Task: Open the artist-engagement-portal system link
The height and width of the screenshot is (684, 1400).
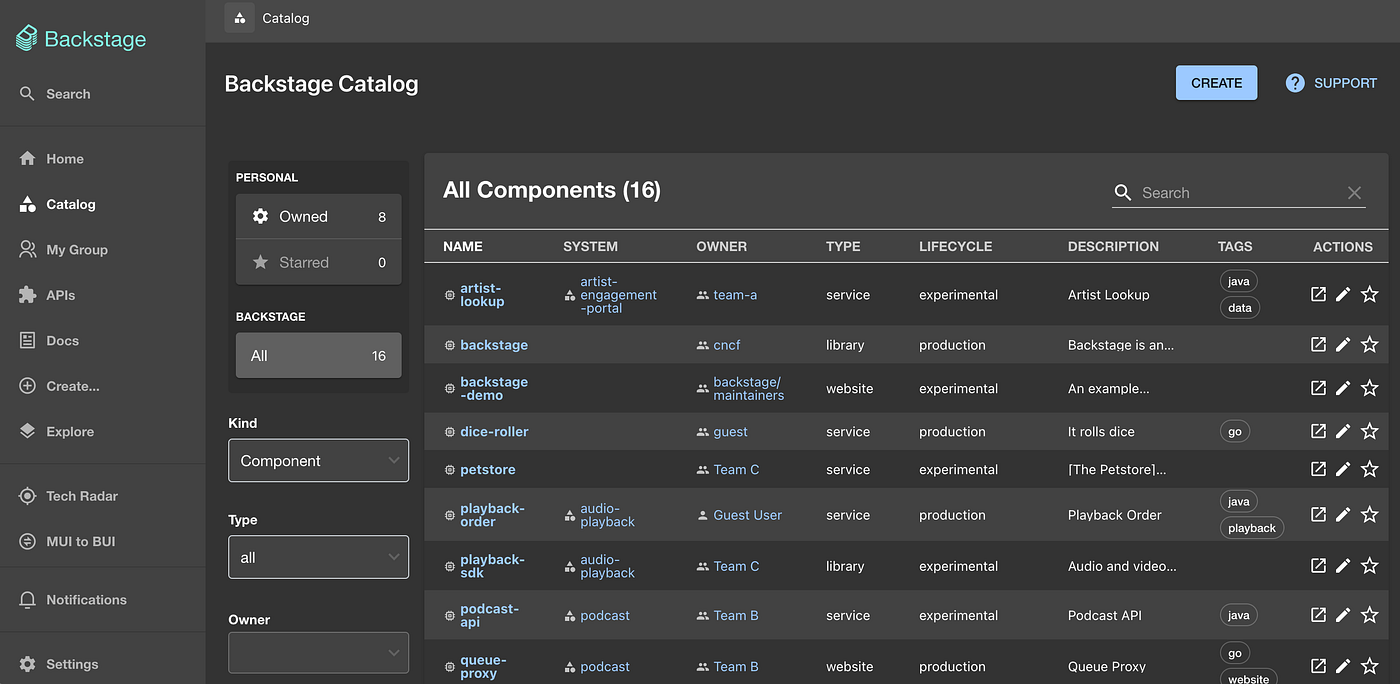Action: 618,295
